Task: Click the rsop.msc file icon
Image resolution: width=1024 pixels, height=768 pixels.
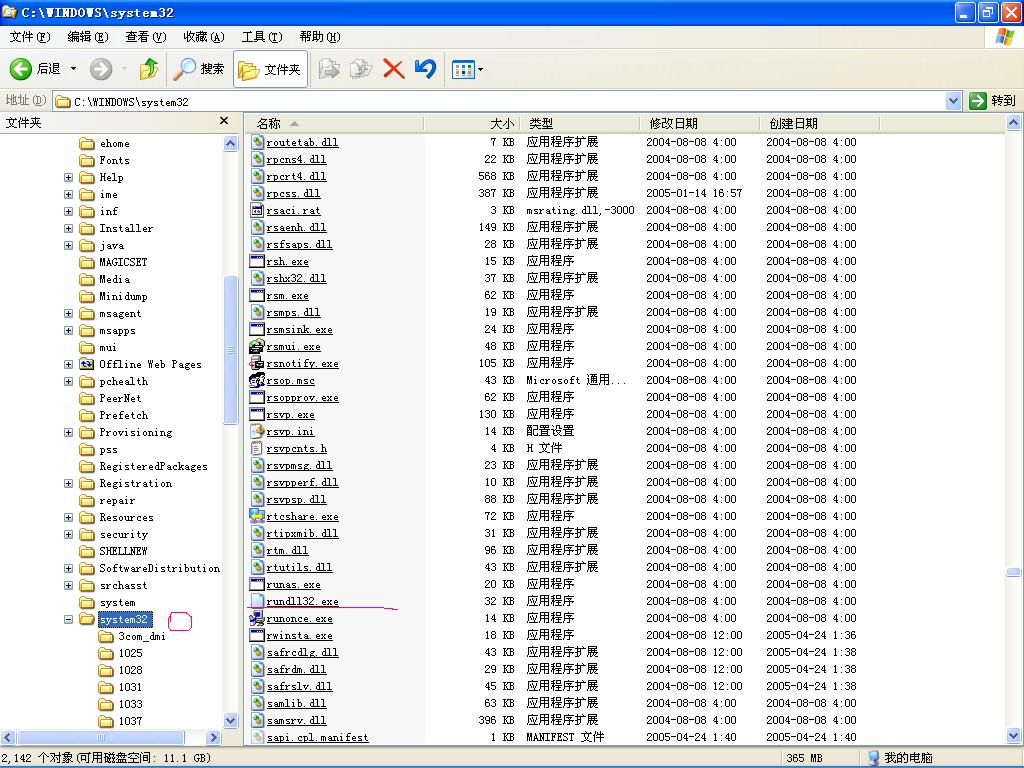Action: pos(257,381)
